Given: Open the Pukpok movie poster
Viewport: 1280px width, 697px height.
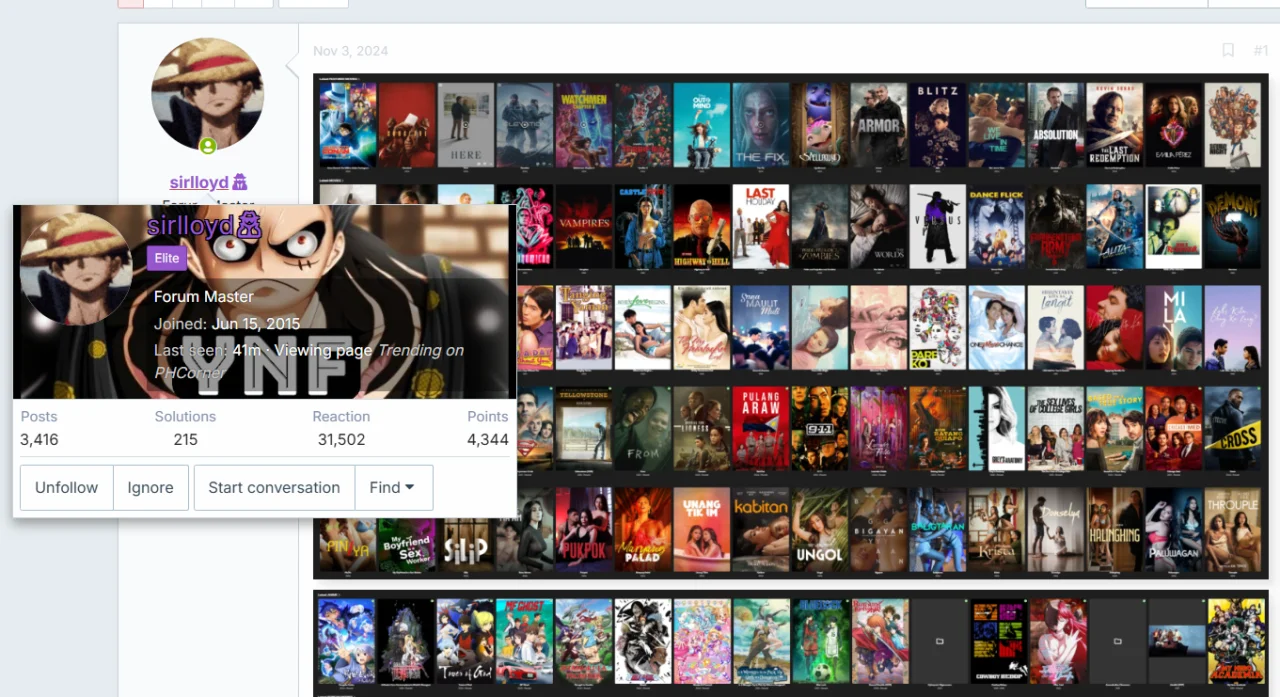Looking at the screenshot, I should [x=584, y=530].
